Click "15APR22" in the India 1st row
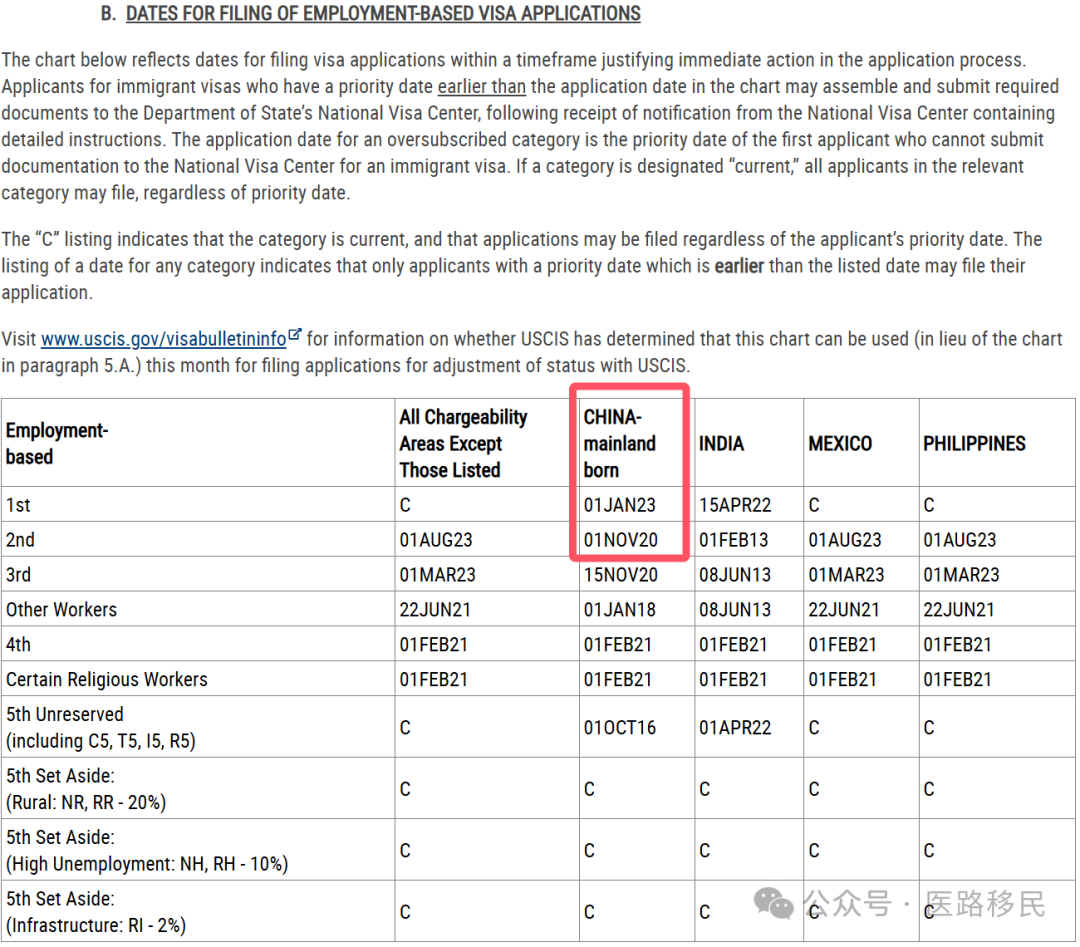The width and height of the screenshot is (1080, 947). pyautogui.click(x=735, y=505)
